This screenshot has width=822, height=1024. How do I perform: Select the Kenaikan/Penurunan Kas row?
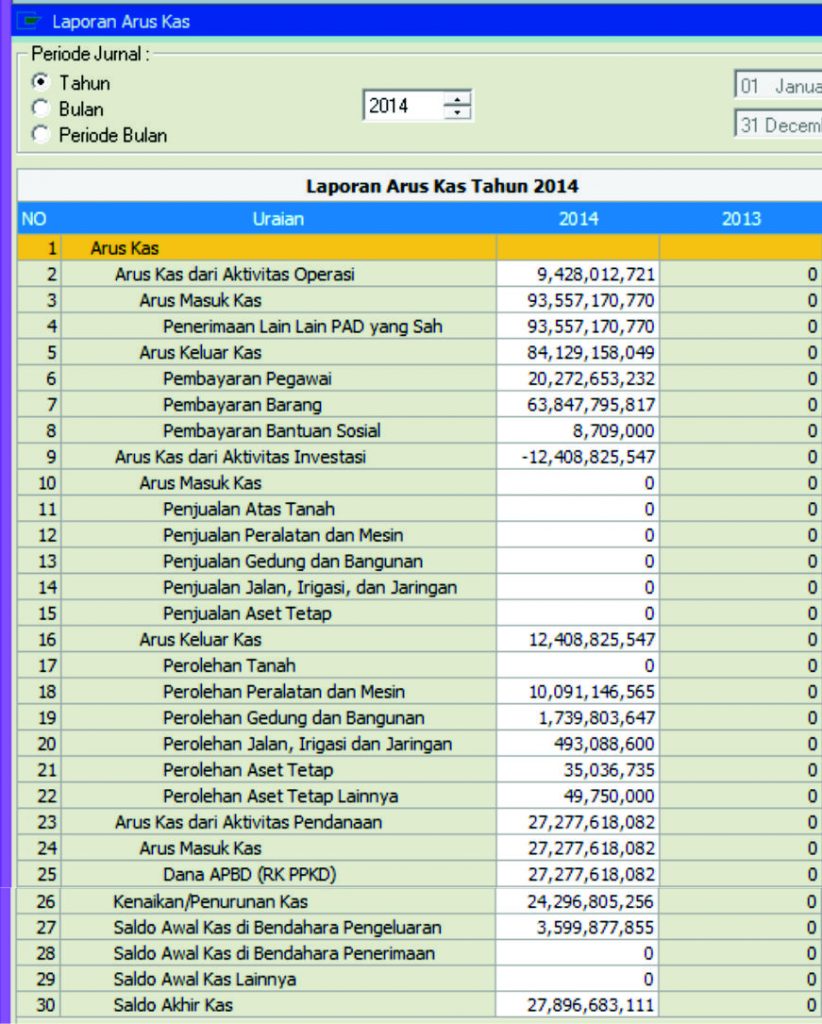(x=419, y=902)
